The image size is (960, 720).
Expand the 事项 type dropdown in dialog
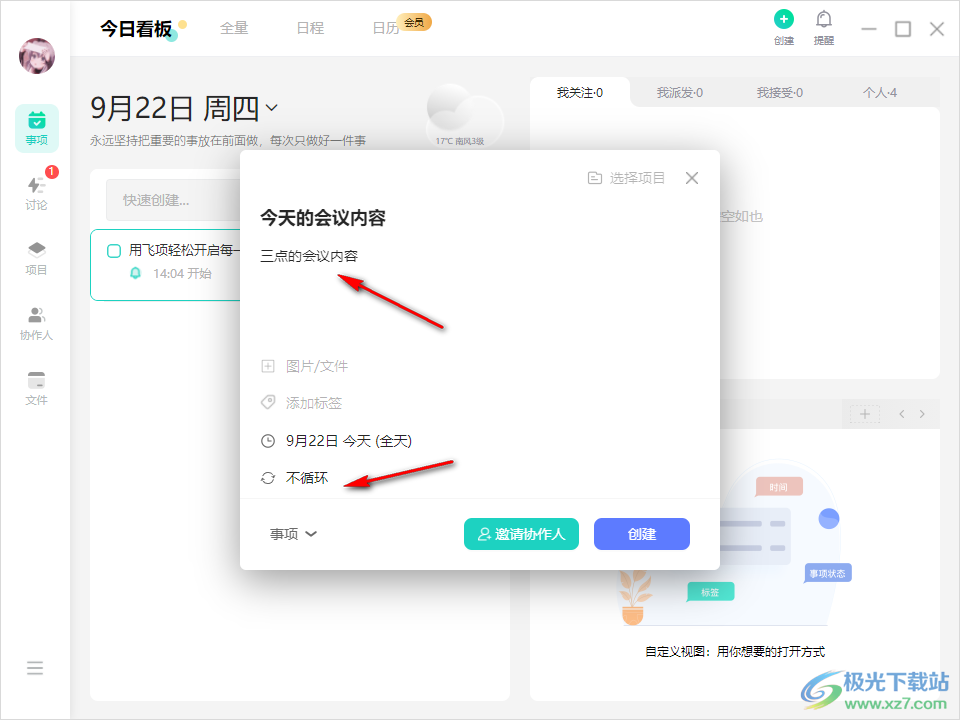[x=293, y=534]
